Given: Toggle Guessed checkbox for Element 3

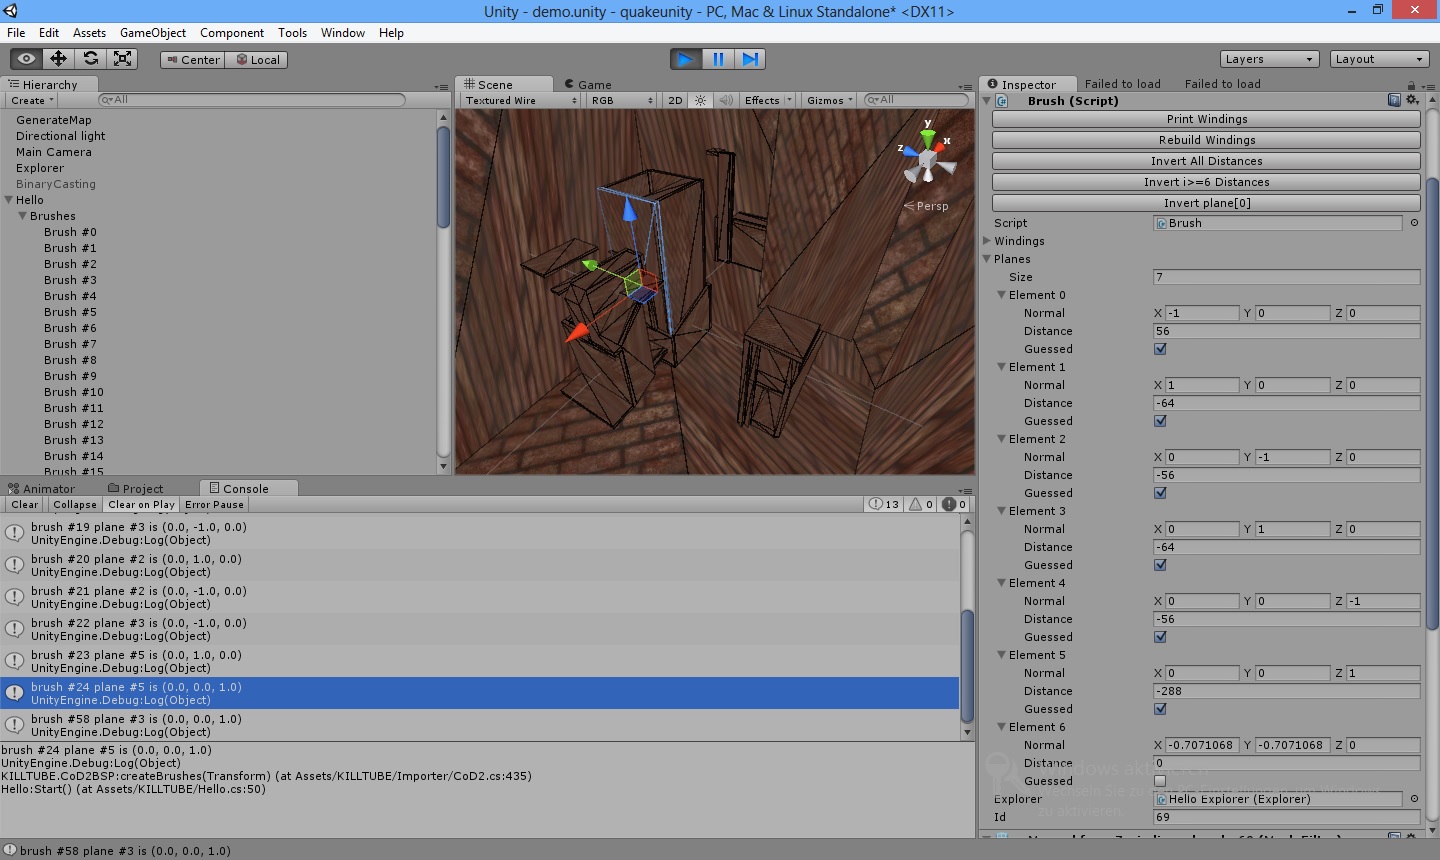Looking at the screenshot, I should pos(1160,565).
